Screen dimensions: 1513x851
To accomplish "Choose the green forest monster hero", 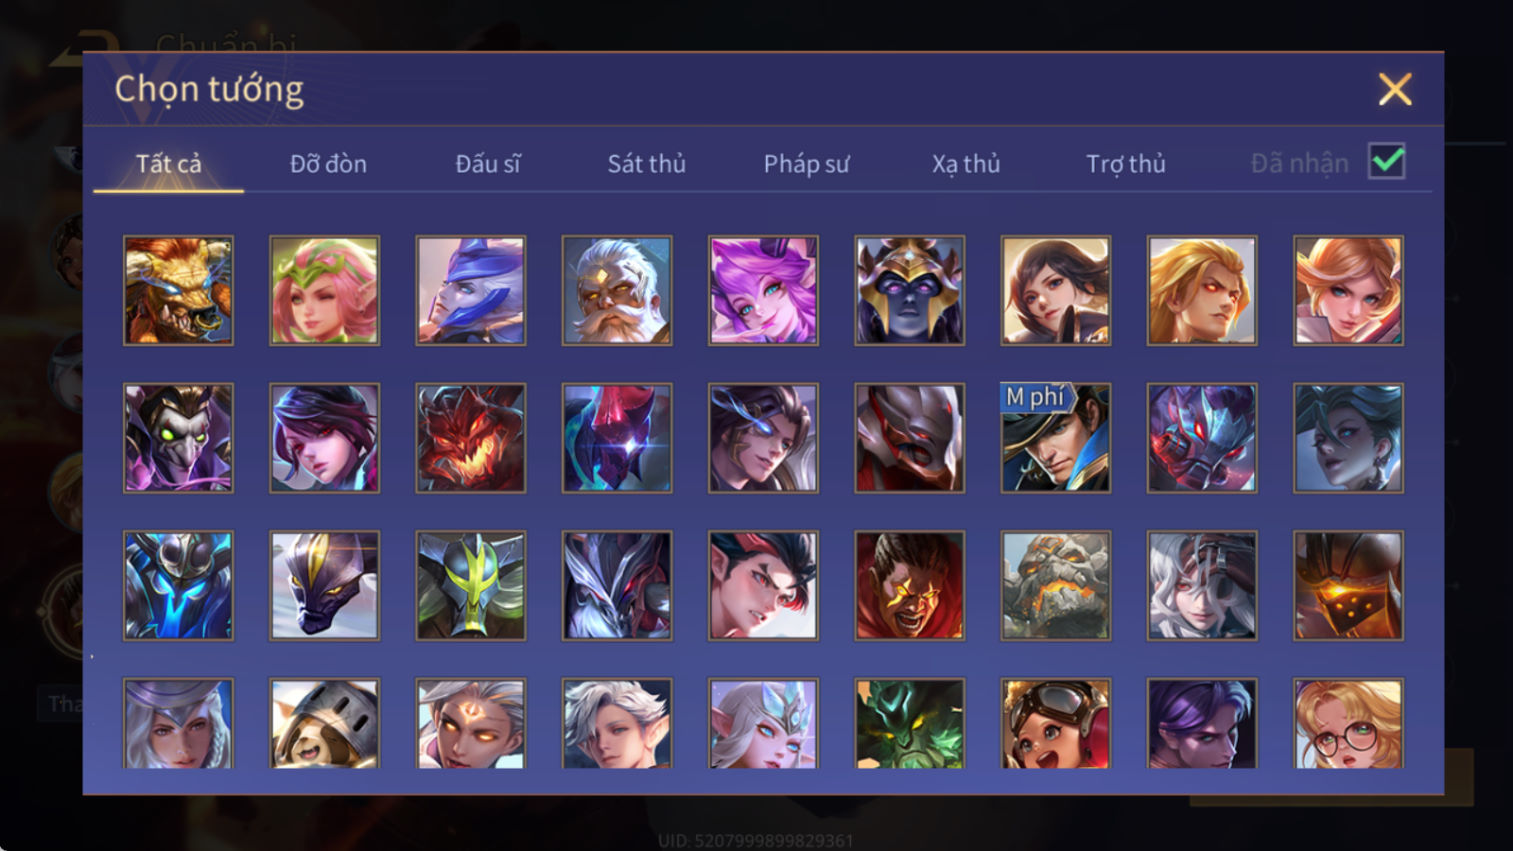I will (909, 723).
